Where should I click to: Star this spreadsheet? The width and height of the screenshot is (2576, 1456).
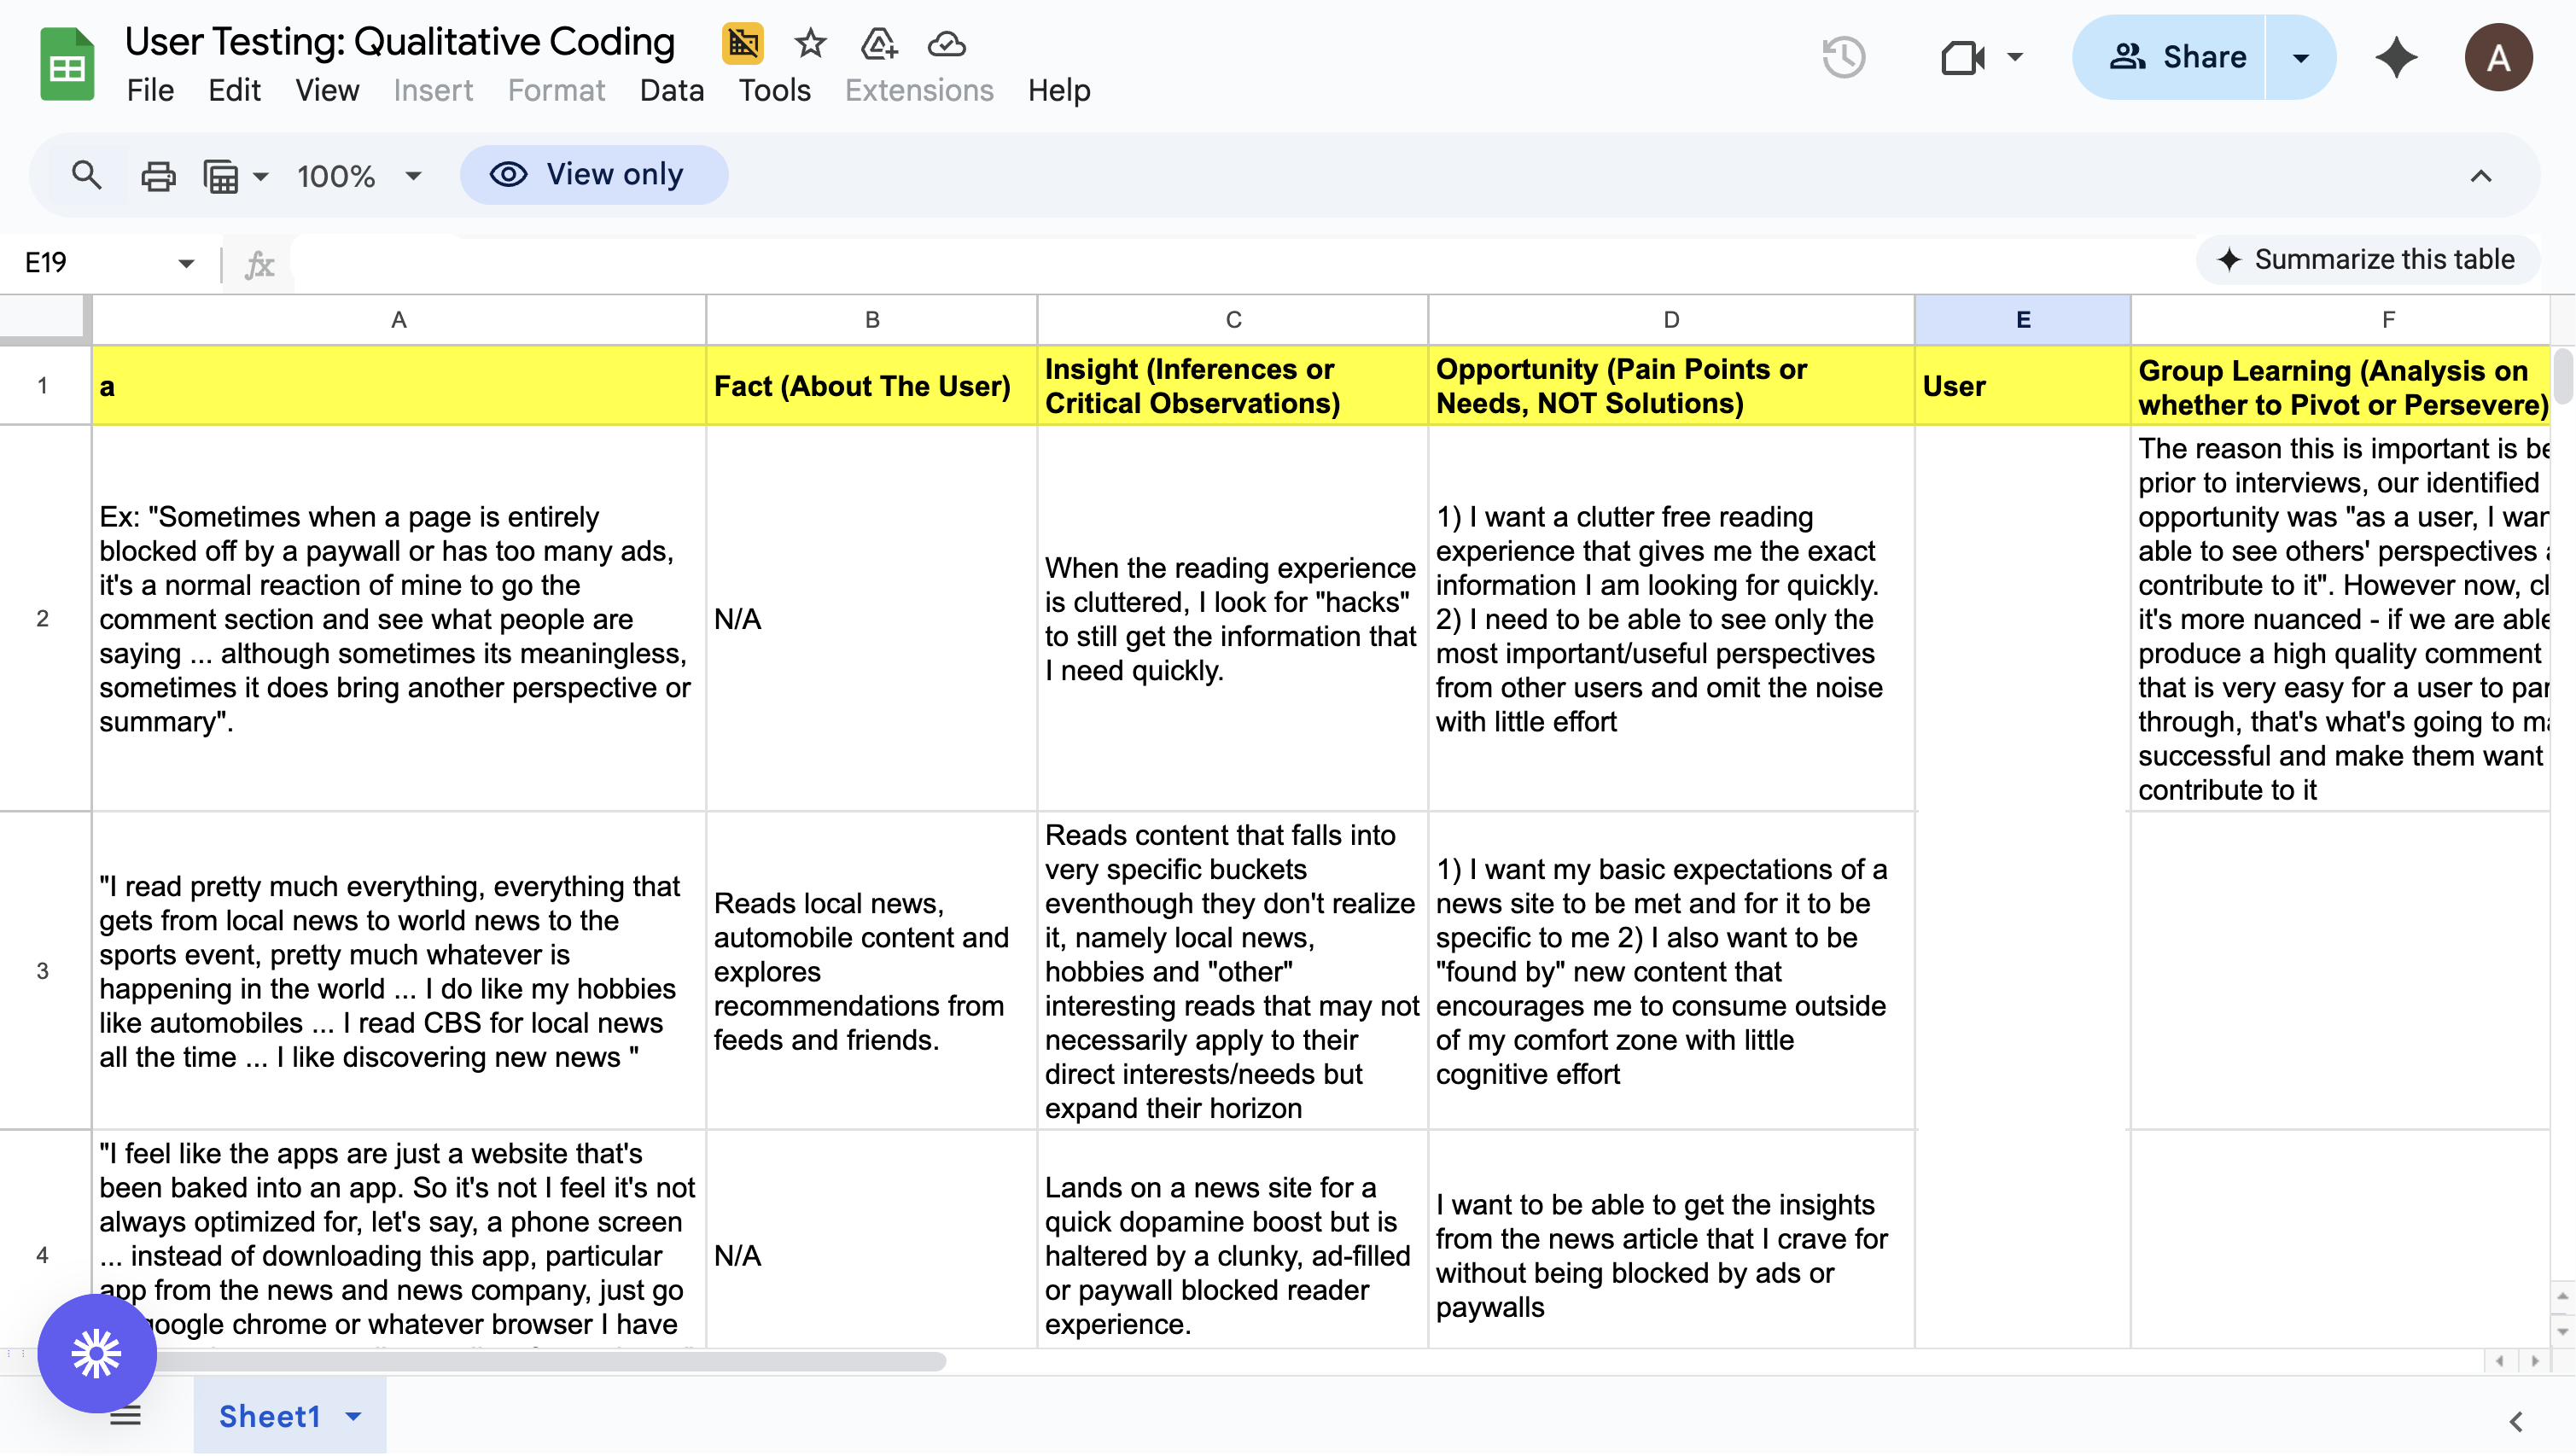tap(810, 43)
